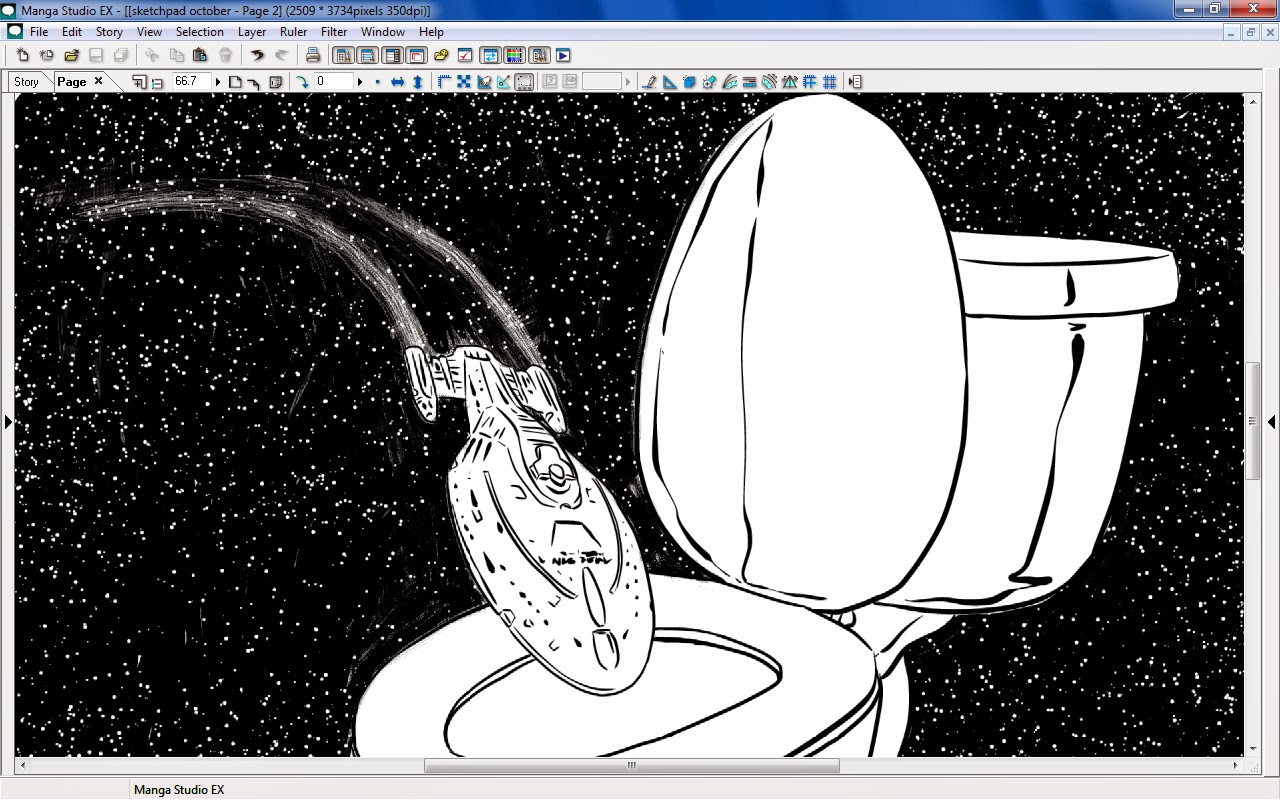Toggle the rainbow color bars panel button
Screen dimensions: 1280x800
point(515,56)
